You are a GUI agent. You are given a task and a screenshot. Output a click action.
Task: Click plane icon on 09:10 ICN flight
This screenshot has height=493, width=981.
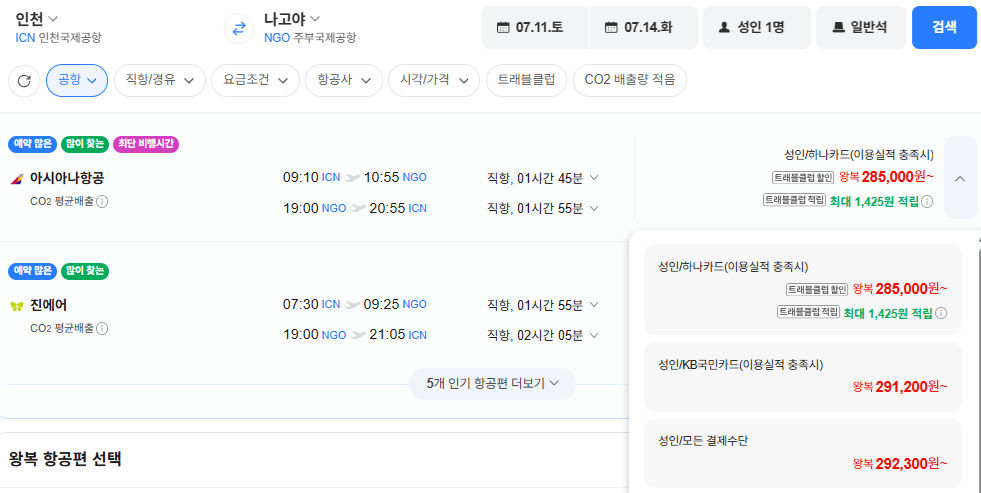352,178
